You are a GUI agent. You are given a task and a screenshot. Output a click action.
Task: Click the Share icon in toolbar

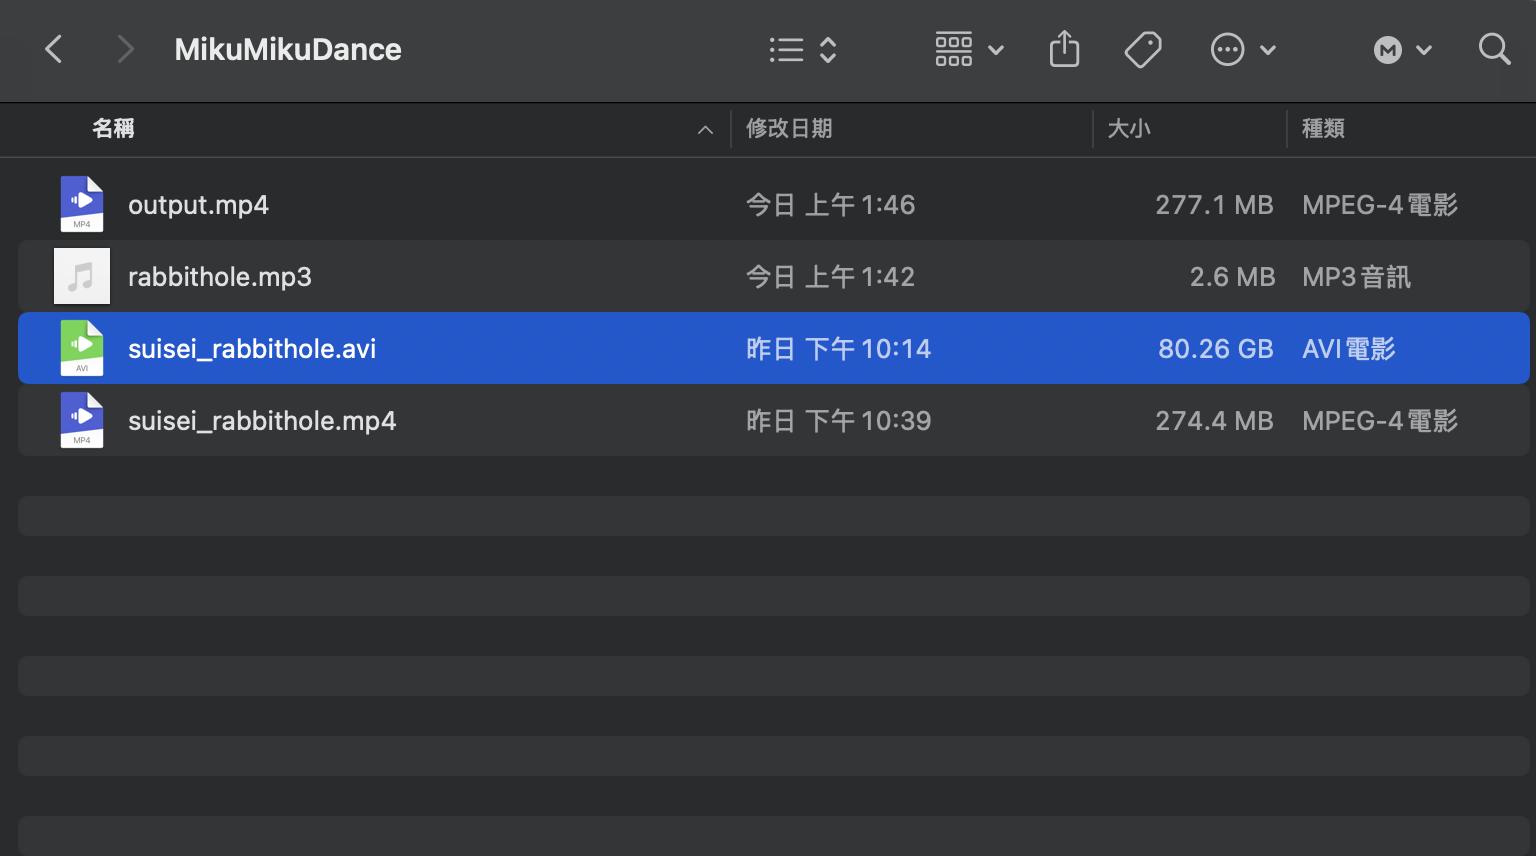(1064, 49)
